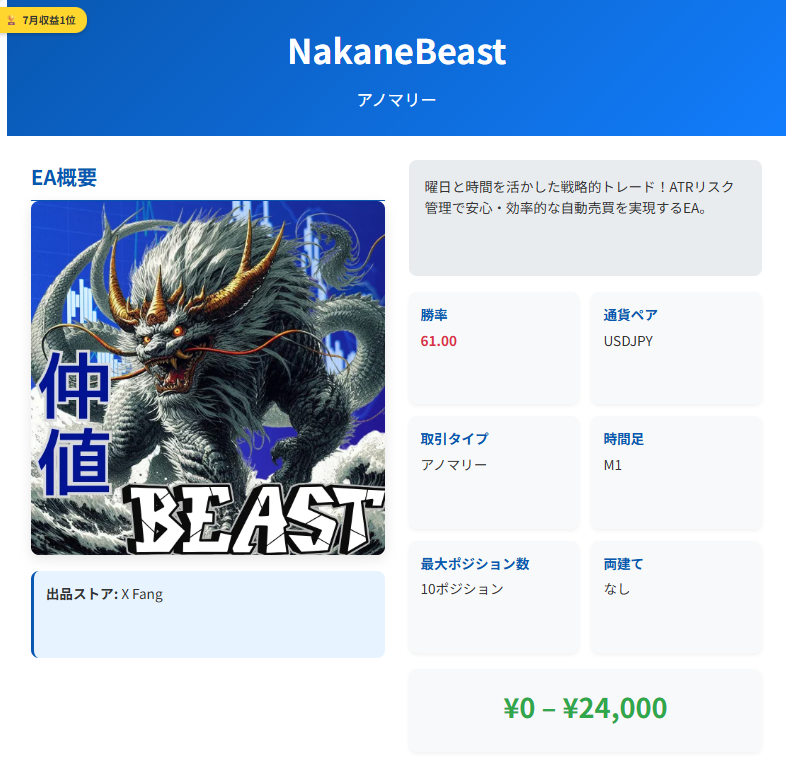Click the blue header banner area
The image size is (790, 764).
397,68
